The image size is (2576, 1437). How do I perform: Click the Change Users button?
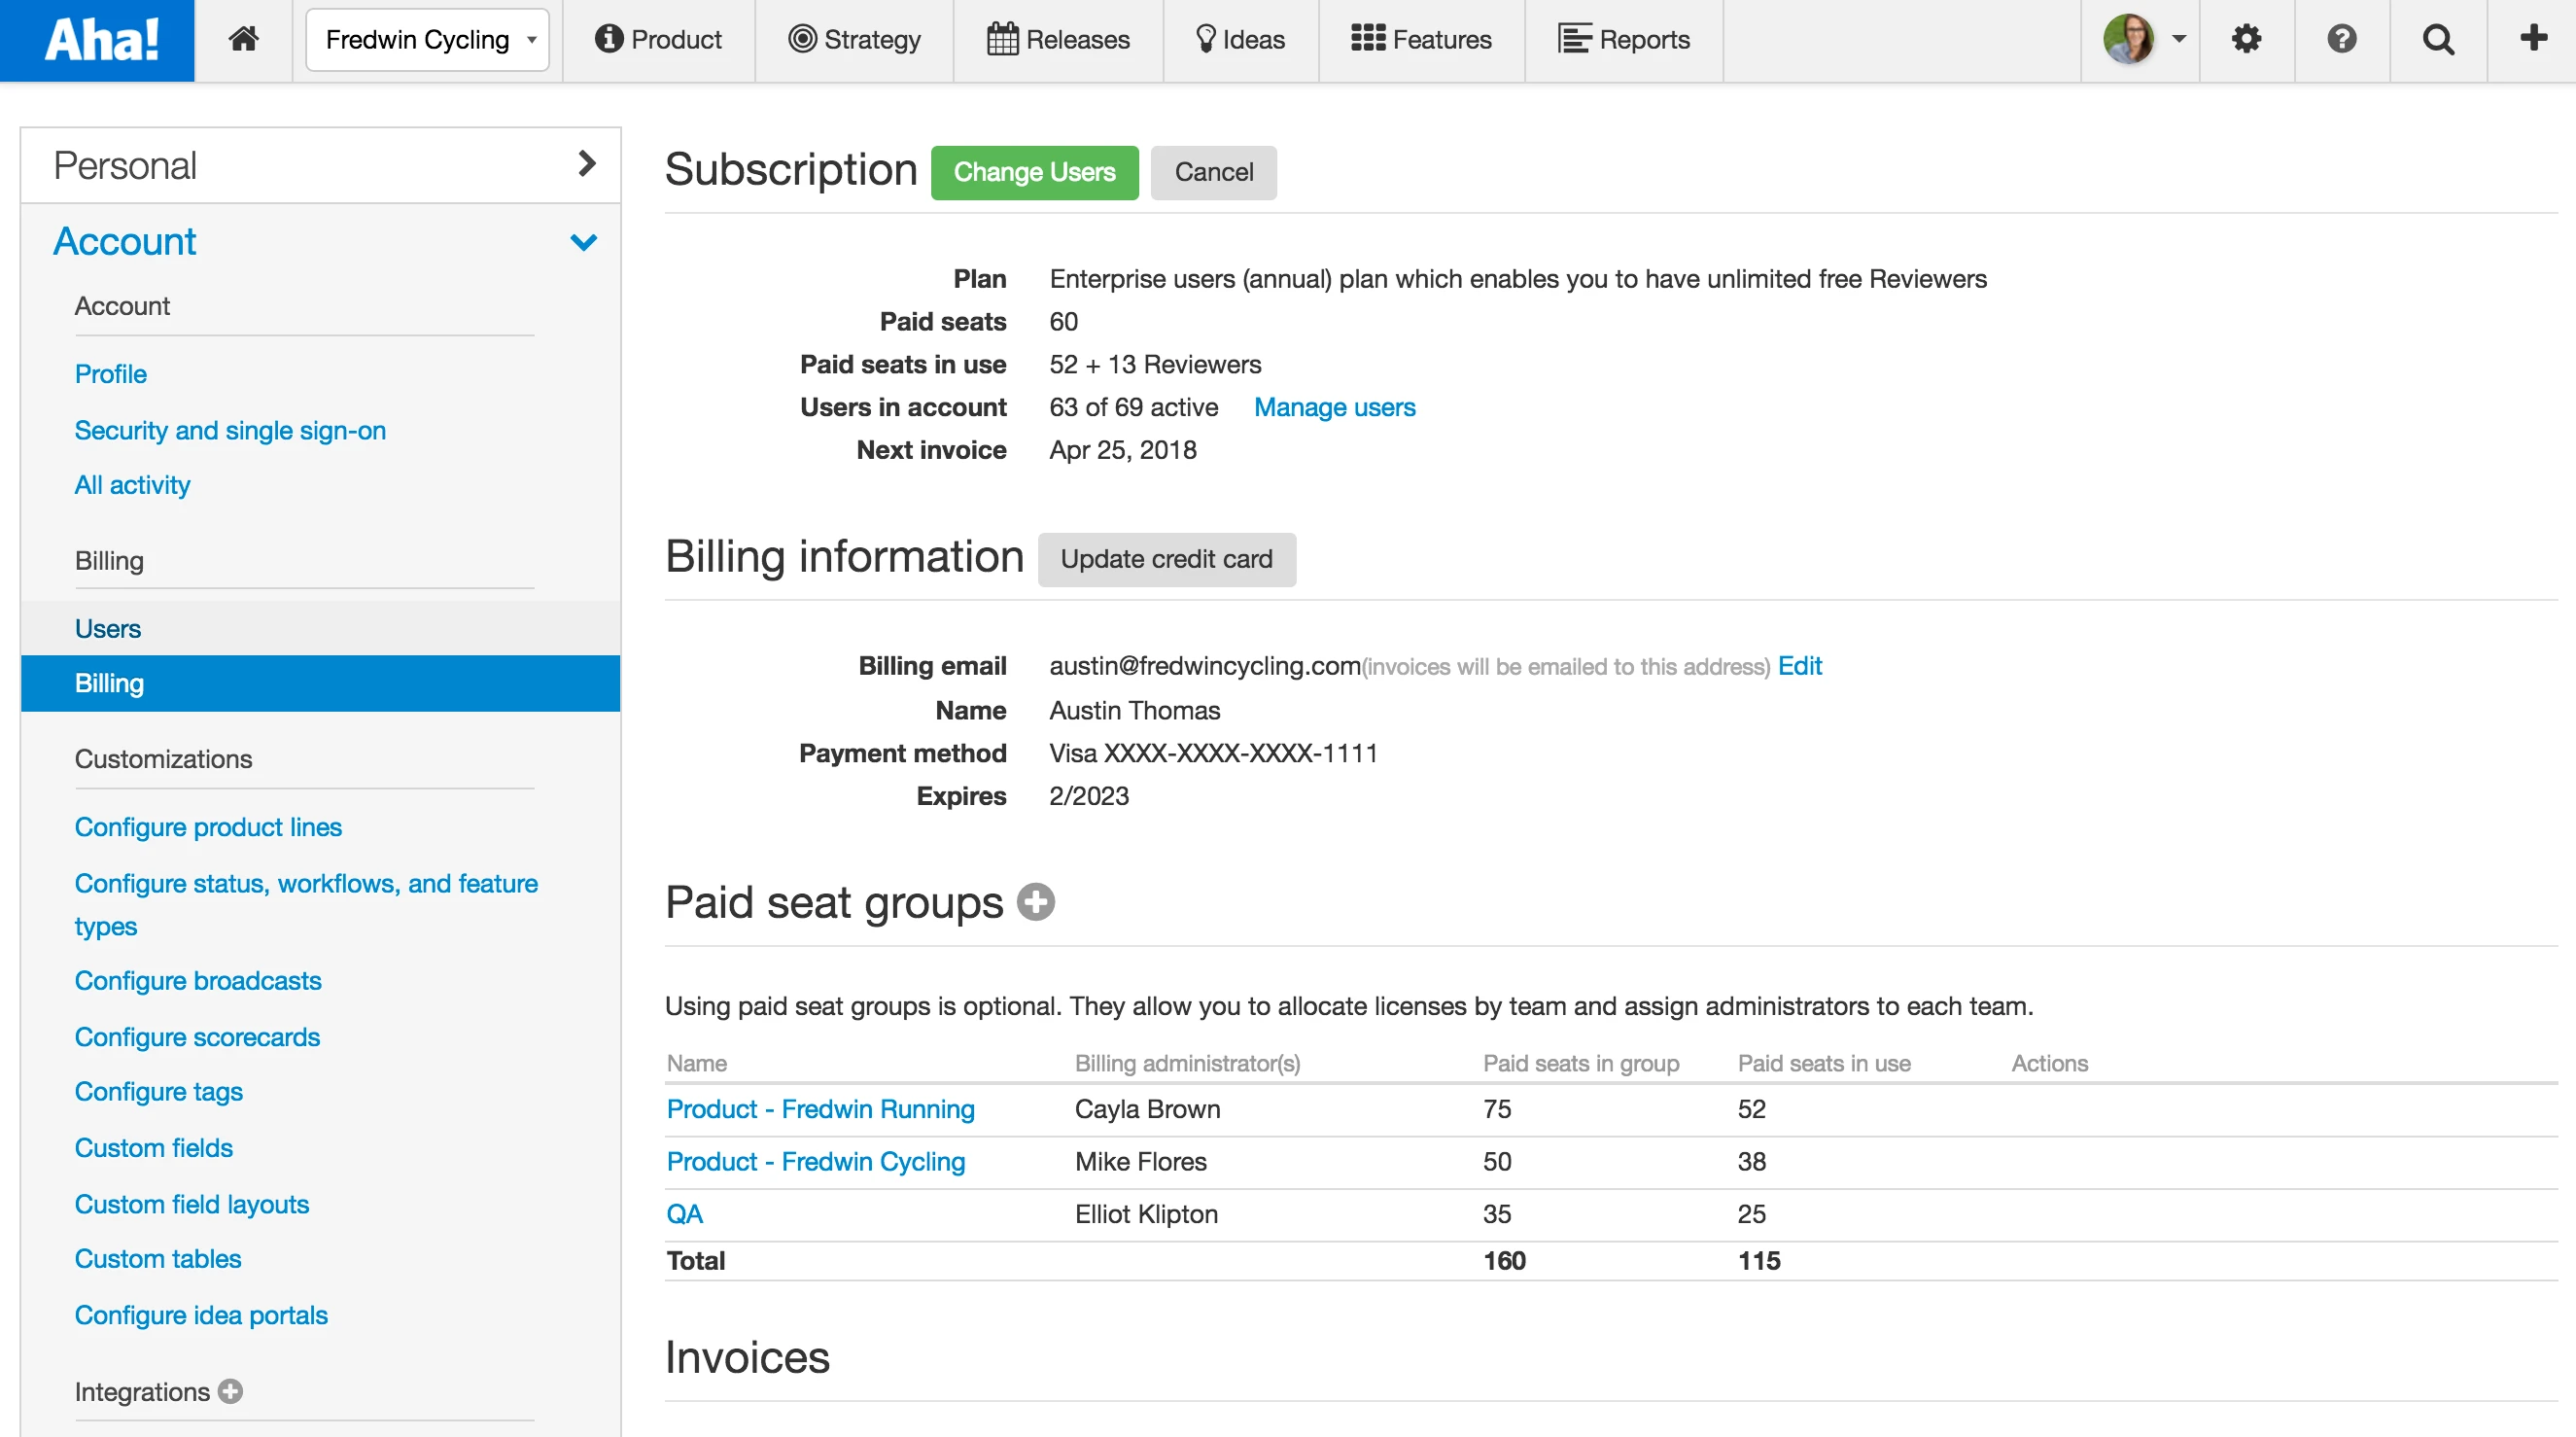[1034, 172]
